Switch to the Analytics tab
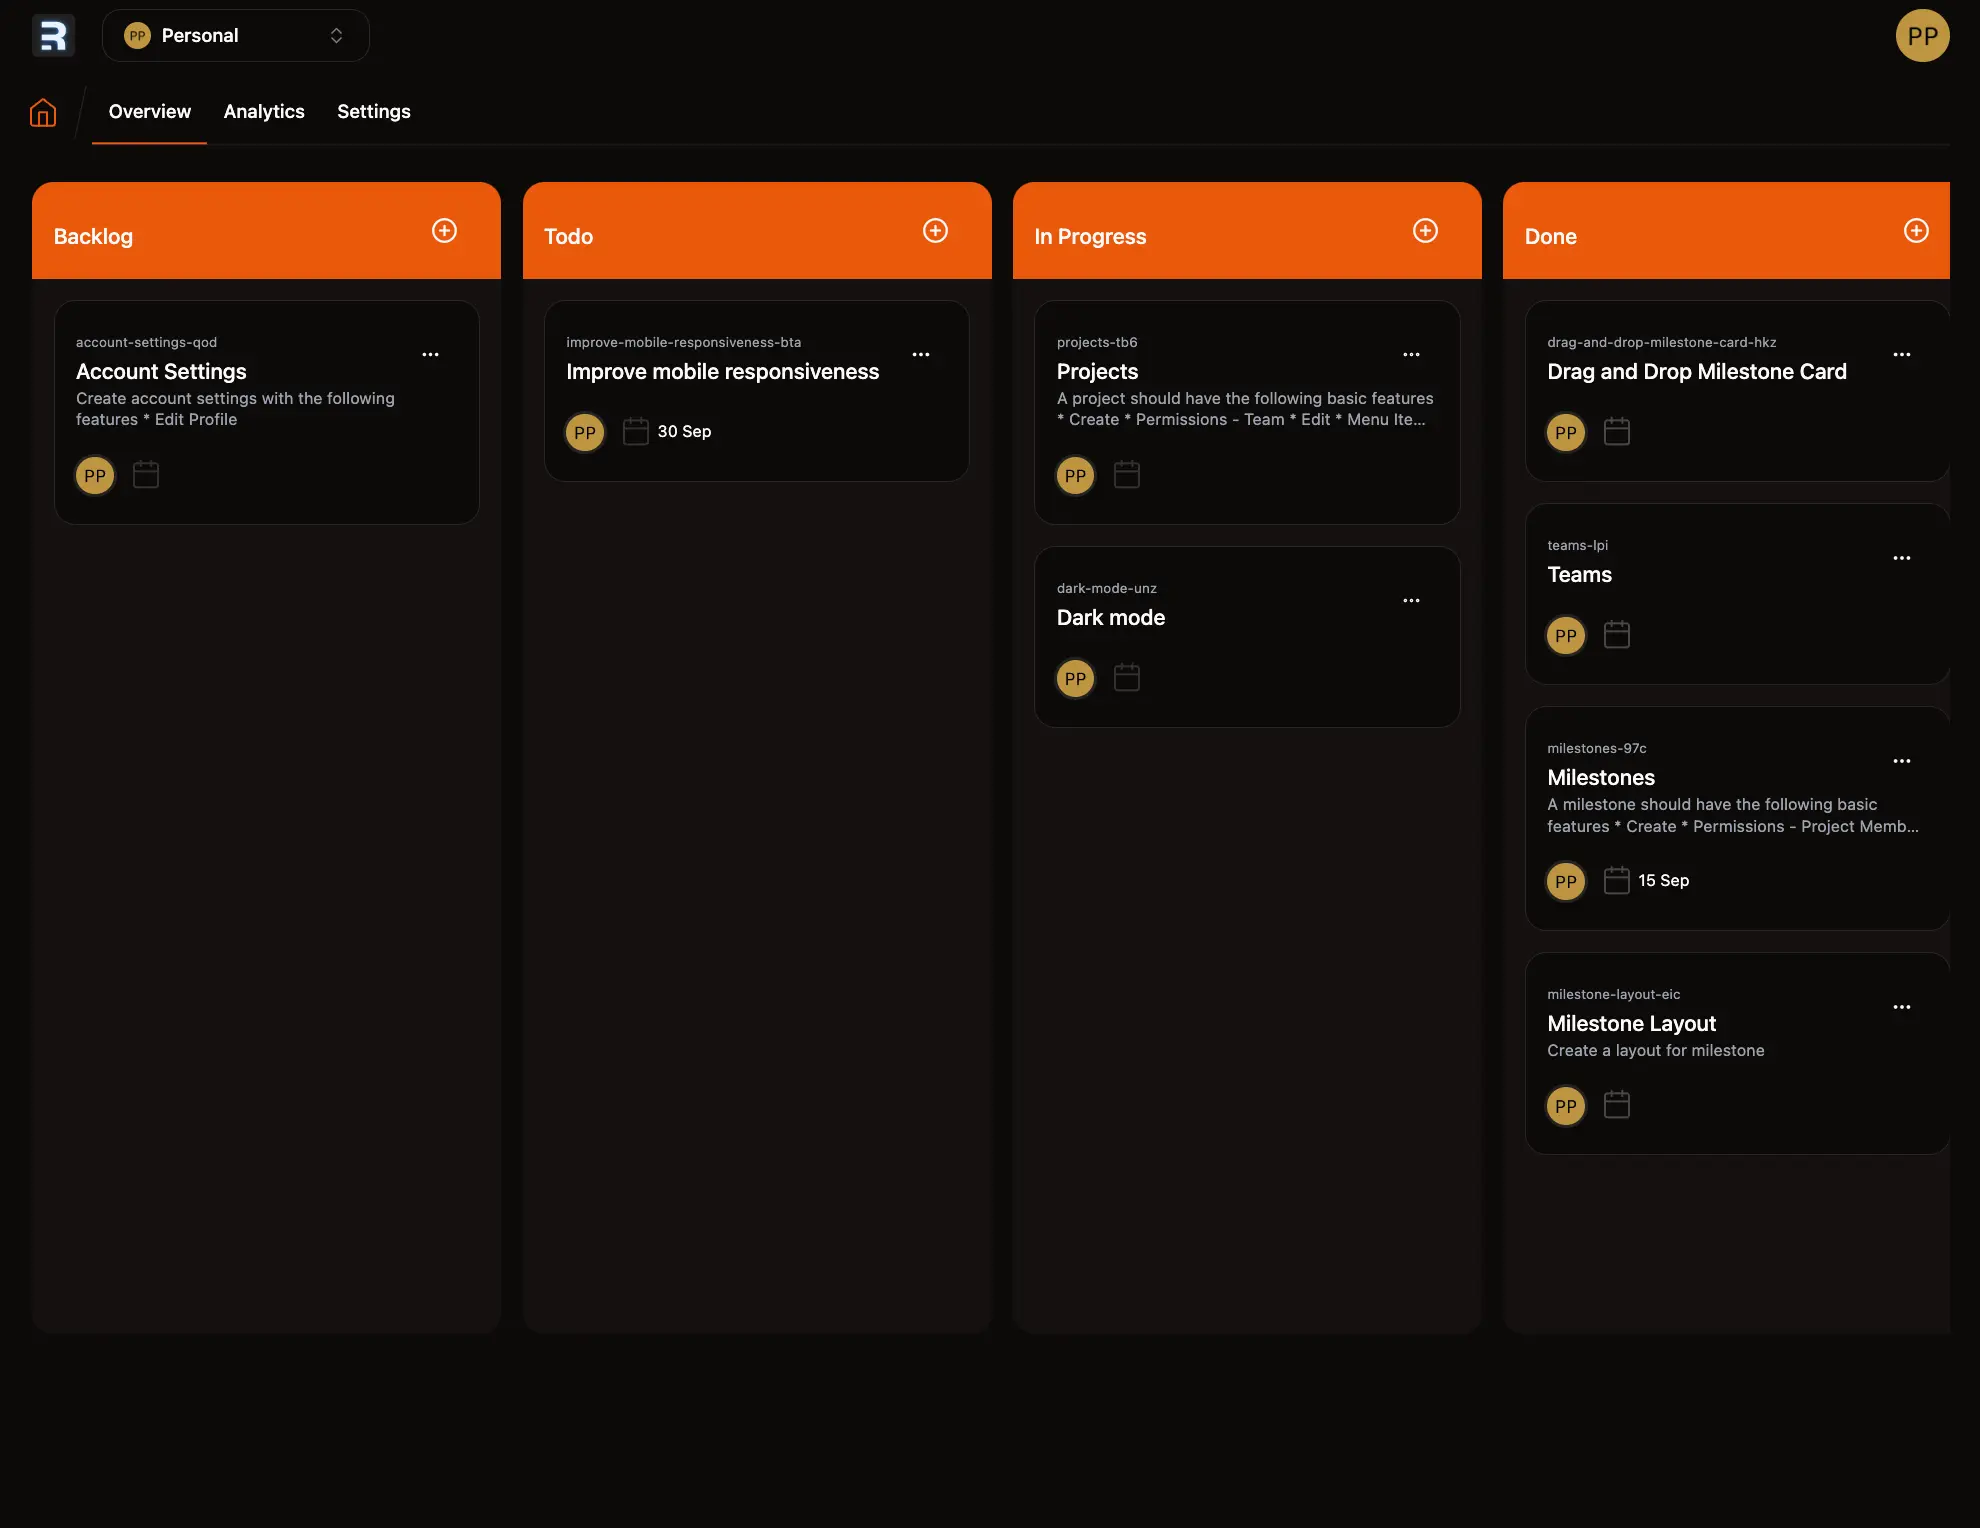This screenshot has width=1980, height=1528. coord(264,112)
